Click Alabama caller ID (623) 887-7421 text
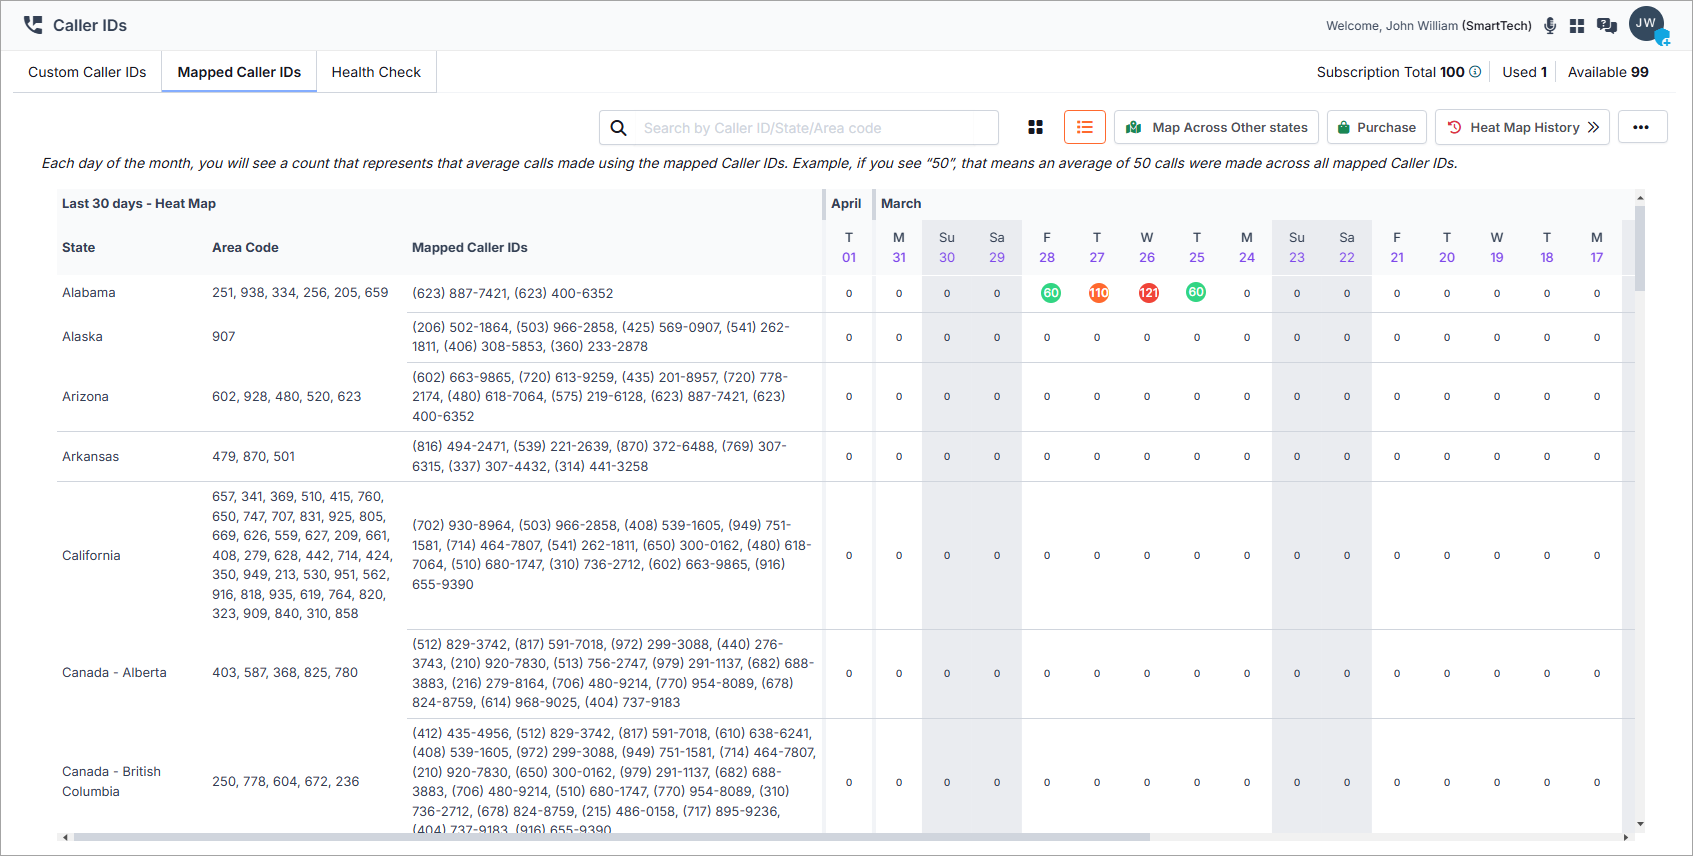1693x856 pixels. click(459, 293)
